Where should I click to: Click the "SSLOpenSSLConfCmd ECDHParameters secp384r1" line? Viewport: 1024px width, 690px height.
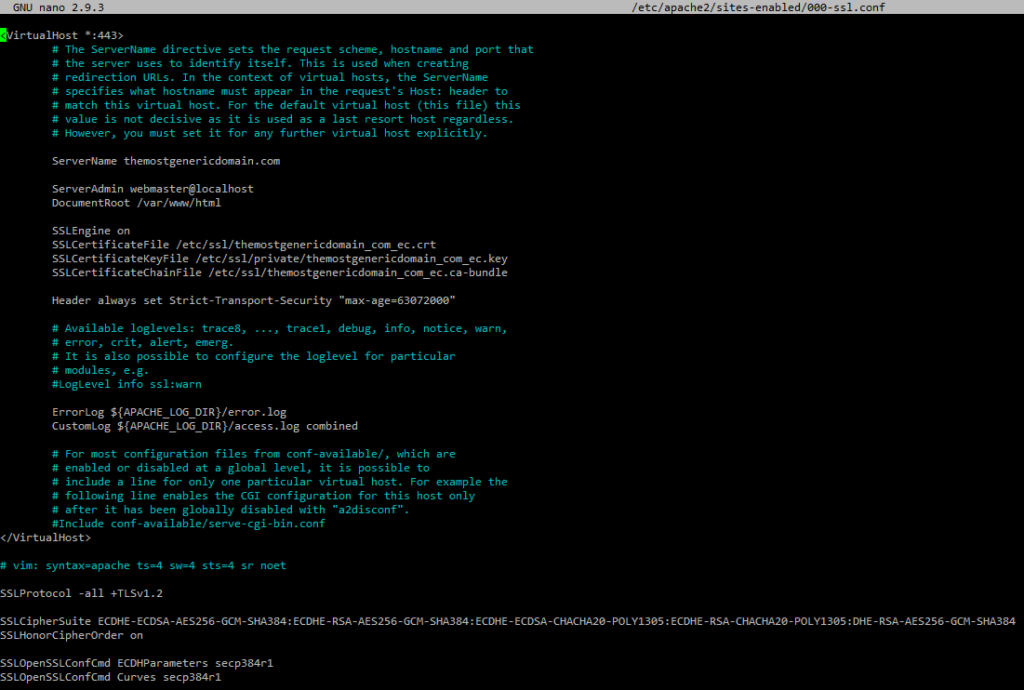136,664
